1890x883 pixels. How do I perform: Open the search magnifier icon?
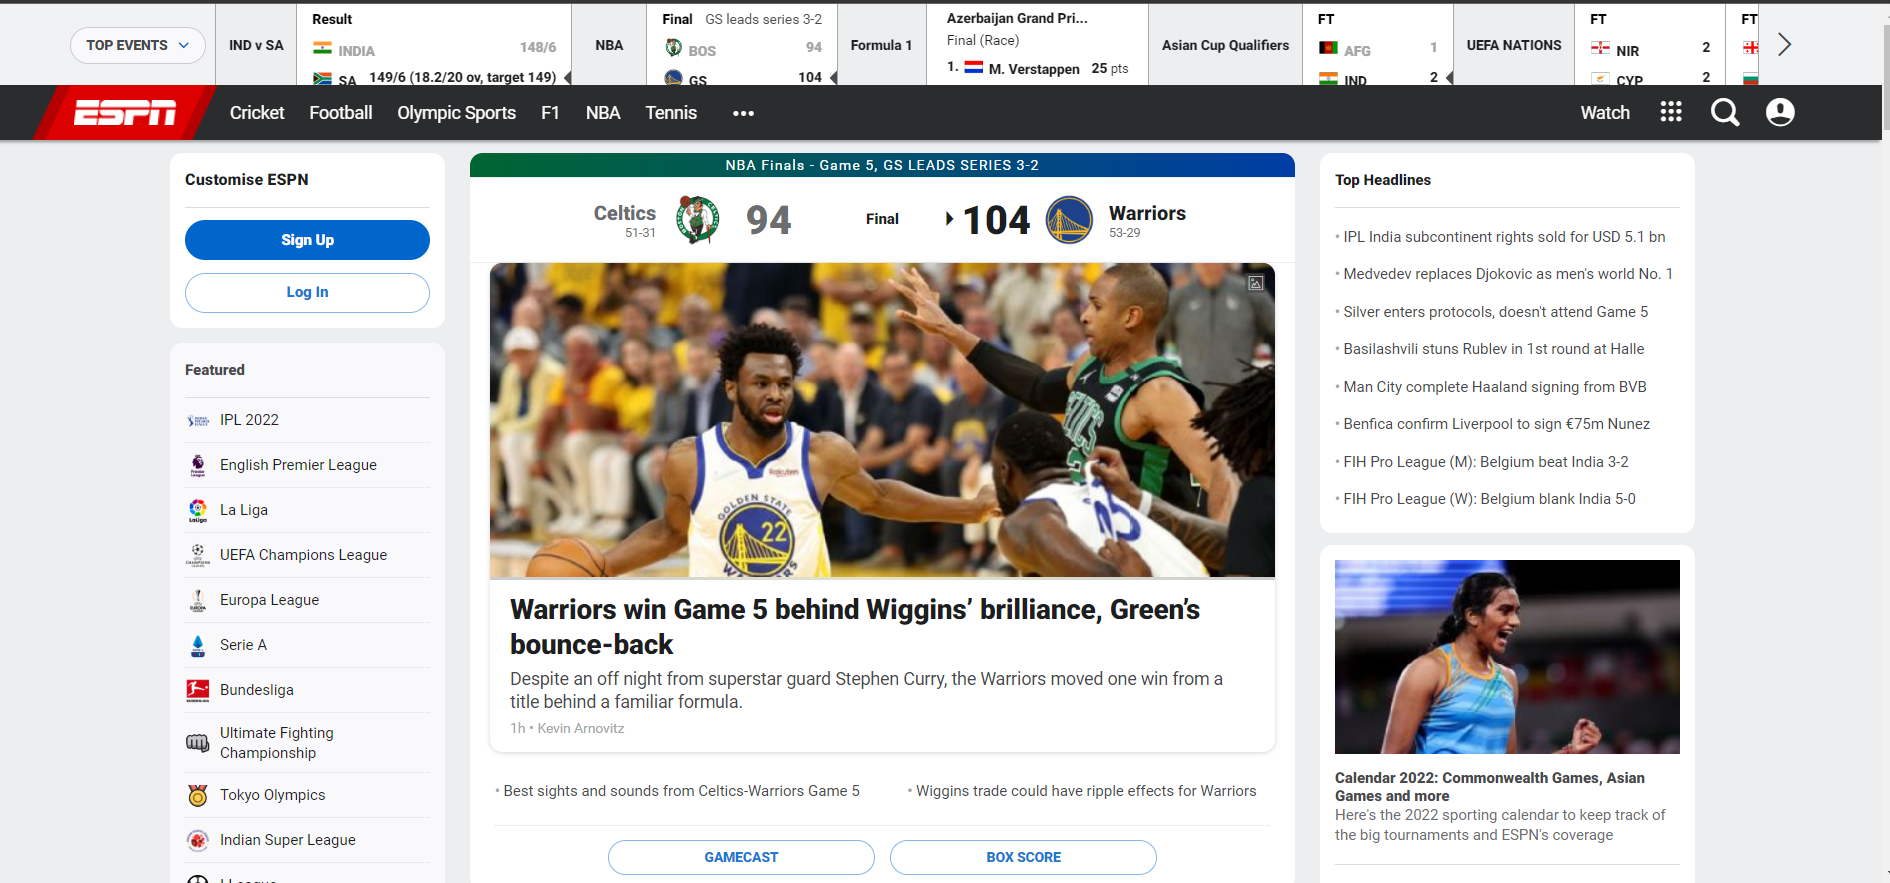1725,113
